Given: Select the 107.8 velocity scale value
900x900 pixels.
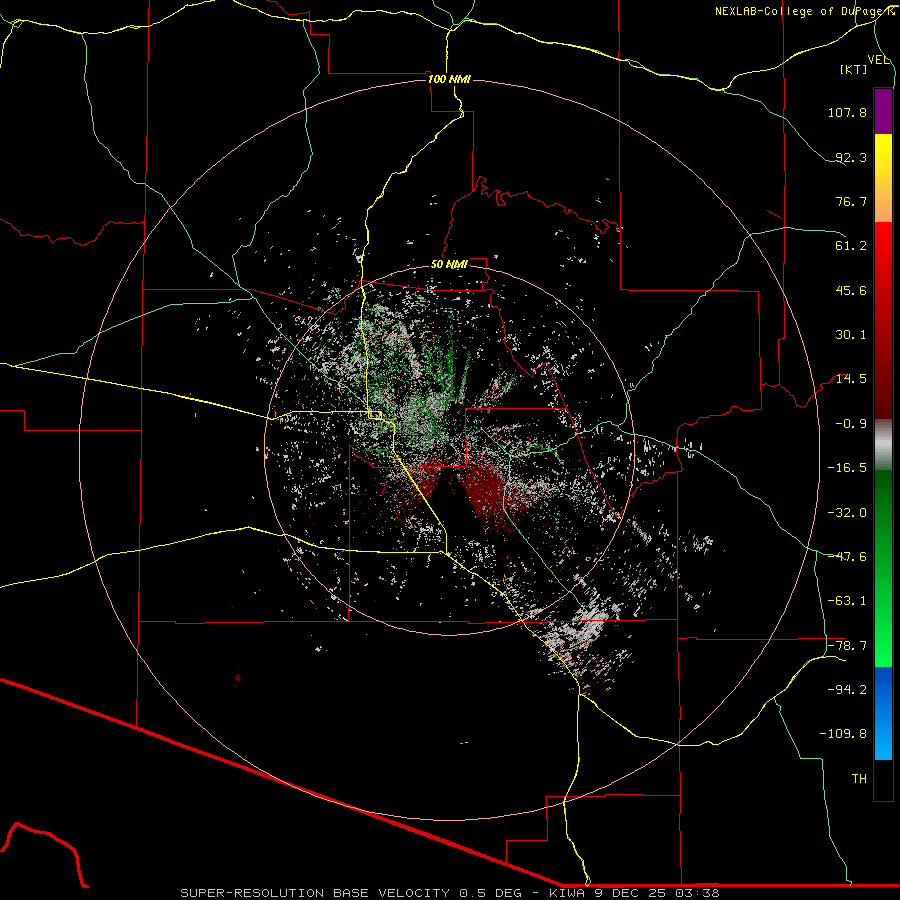Looking at the screenshot, I should (847, 112).
